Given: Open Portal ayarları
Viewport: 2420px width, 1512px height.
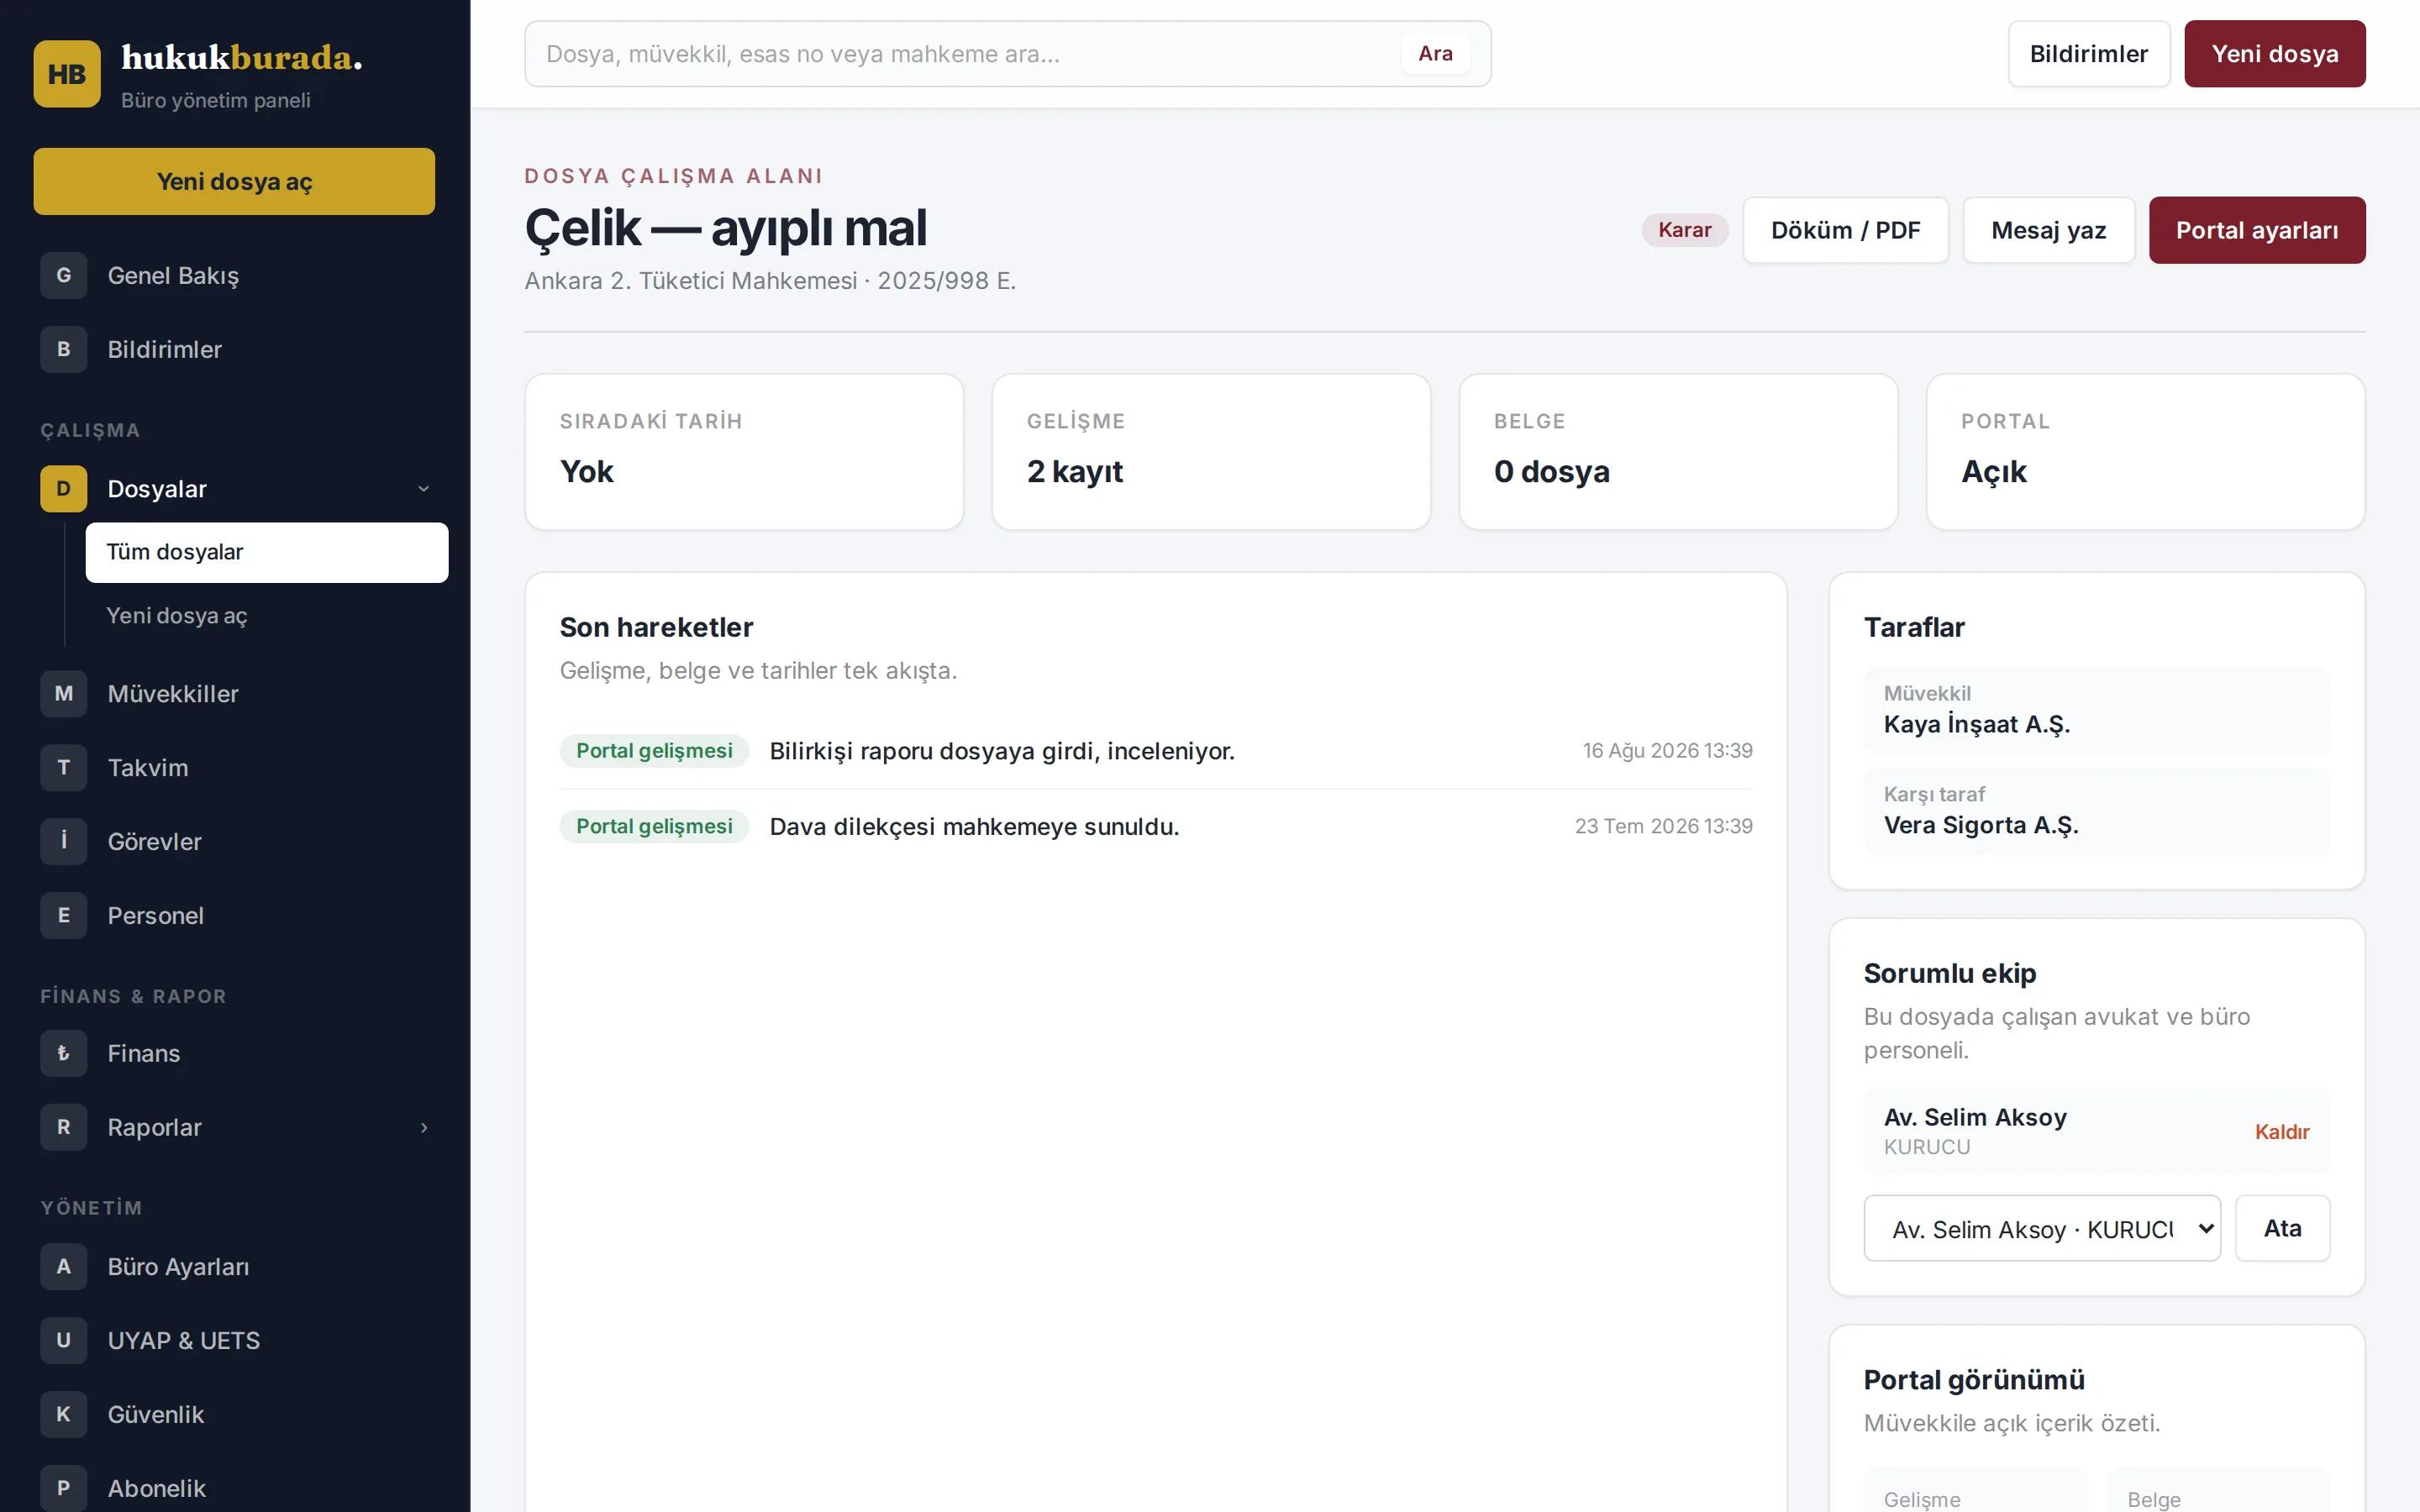Looking at the screenshot, I should [2257, 231].
